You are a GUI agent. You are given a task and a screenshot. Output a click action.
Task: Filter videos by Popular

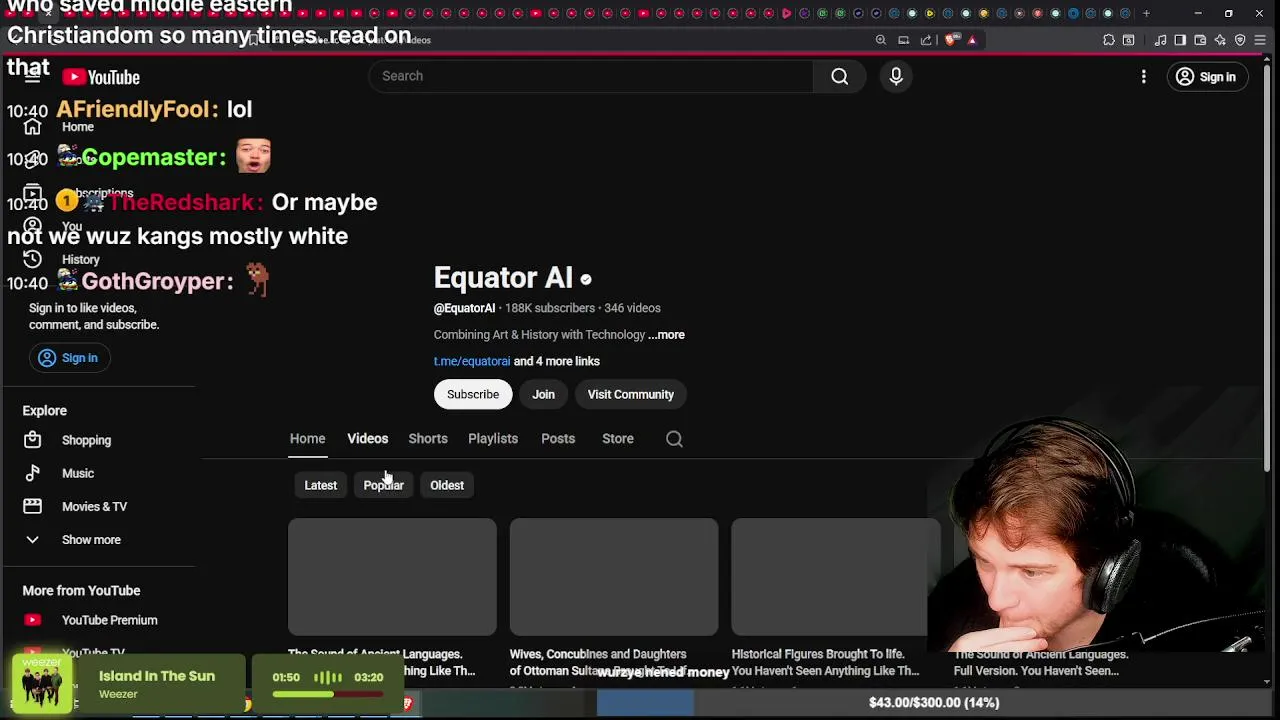coord(383,485)
